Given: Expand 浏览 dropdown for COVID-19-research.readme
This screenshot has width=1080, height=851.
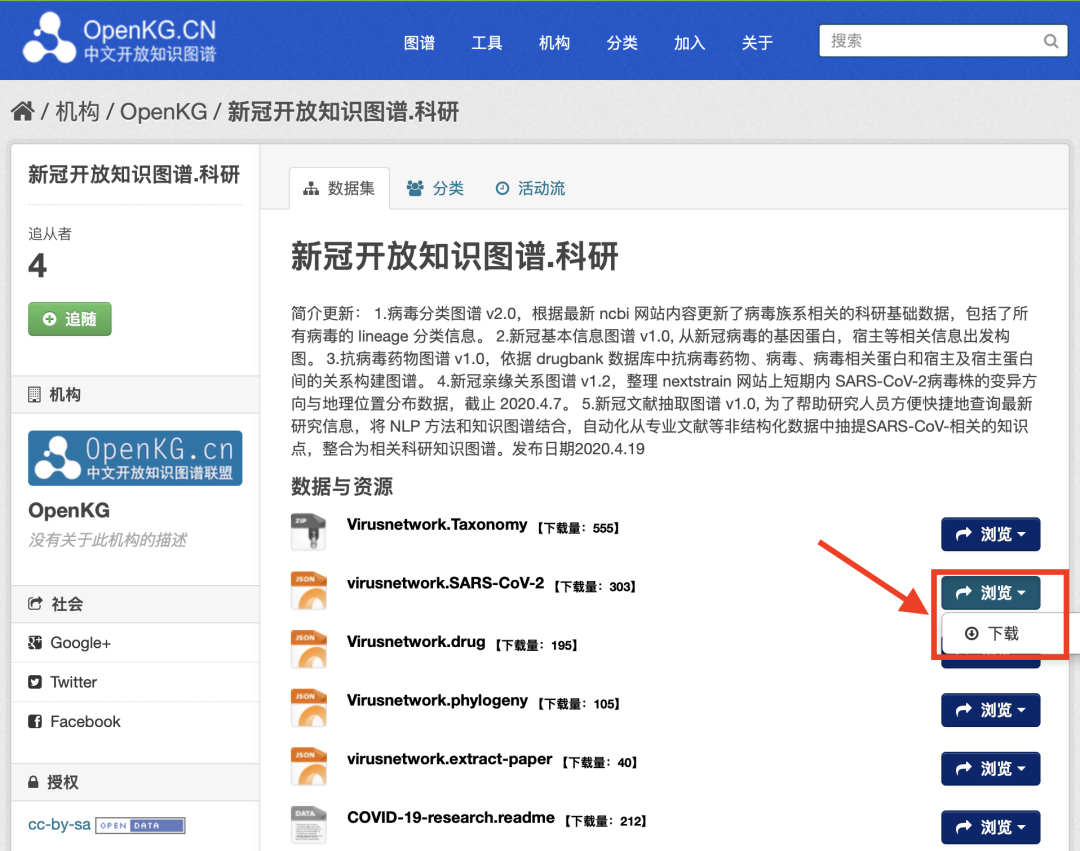Looking at the screenshot, I should [x=990, y=827].
